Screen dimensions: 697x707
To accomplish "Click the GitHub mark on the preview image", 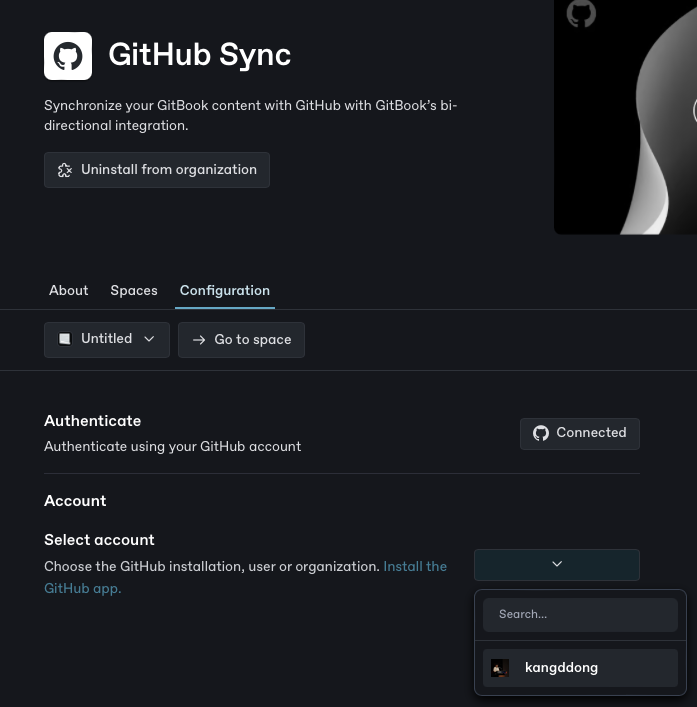I will tap(581, 13).
